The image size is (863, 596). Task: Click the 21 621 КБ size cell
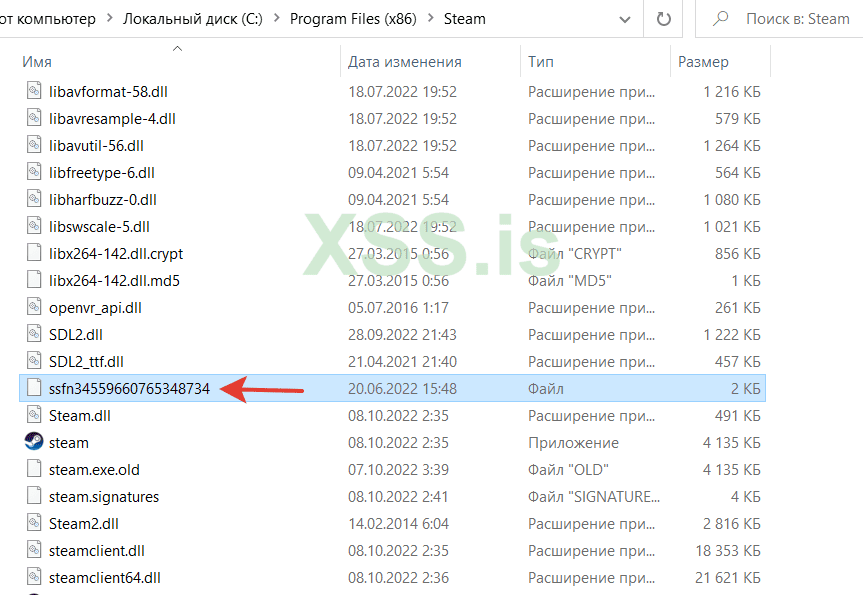coord(728,577)
